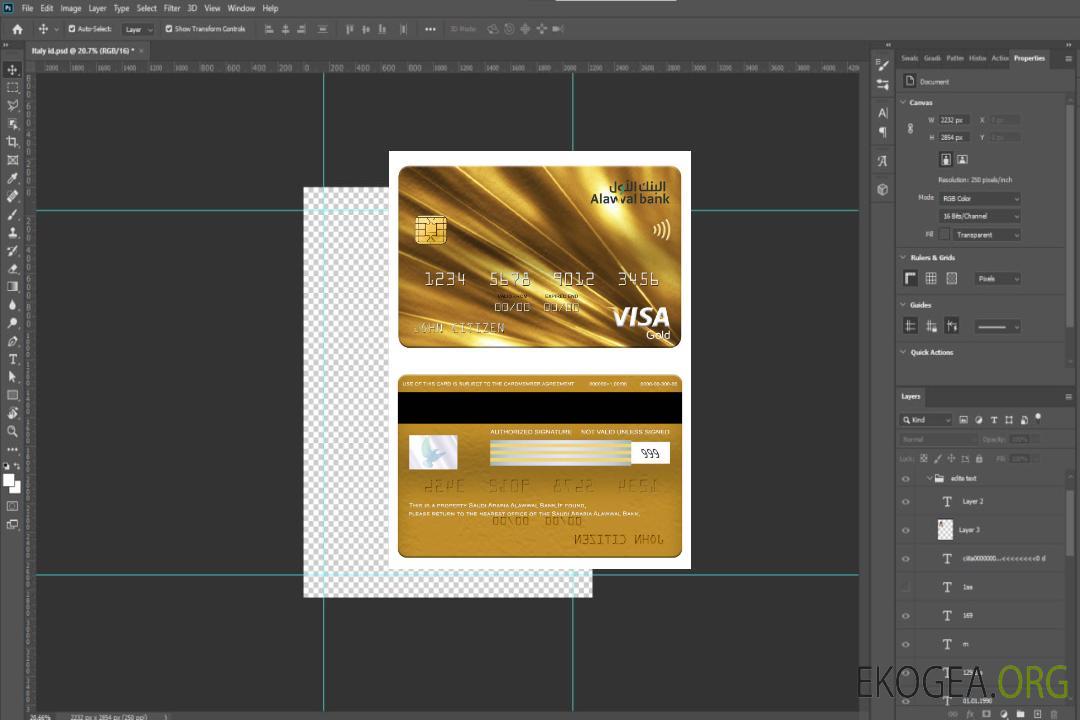
Task: Open the Pixels ruler units dropdown
Action: coord(998,279)
